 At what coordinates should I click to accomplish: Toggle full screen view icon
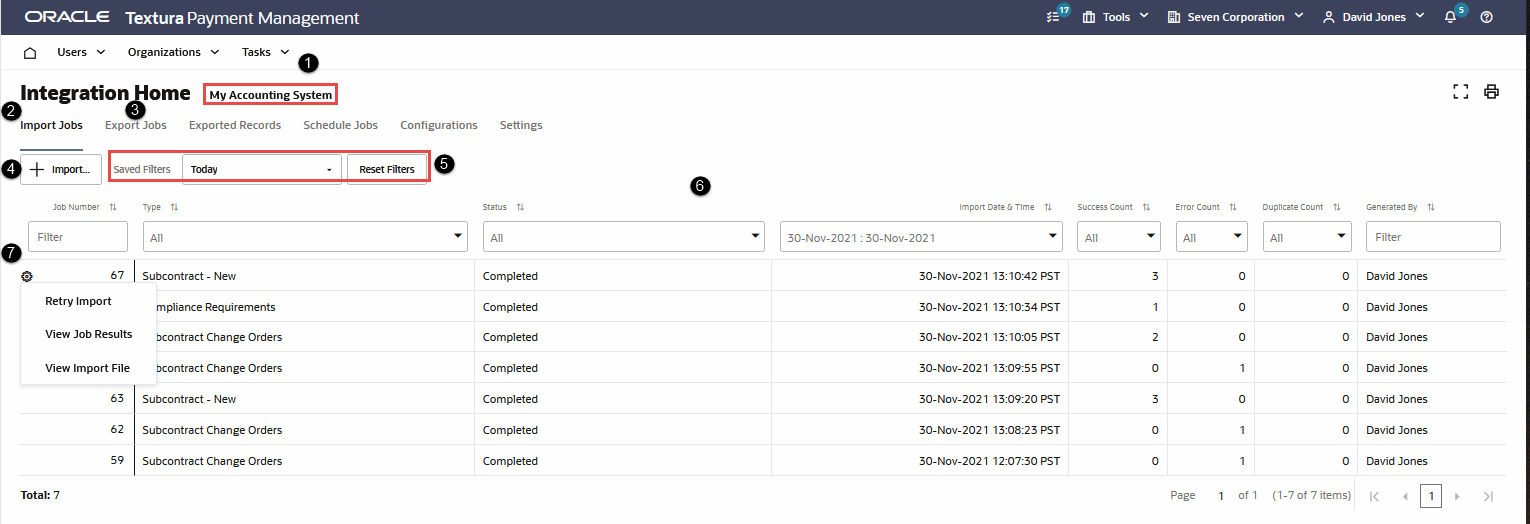(x=1461, y=92)
